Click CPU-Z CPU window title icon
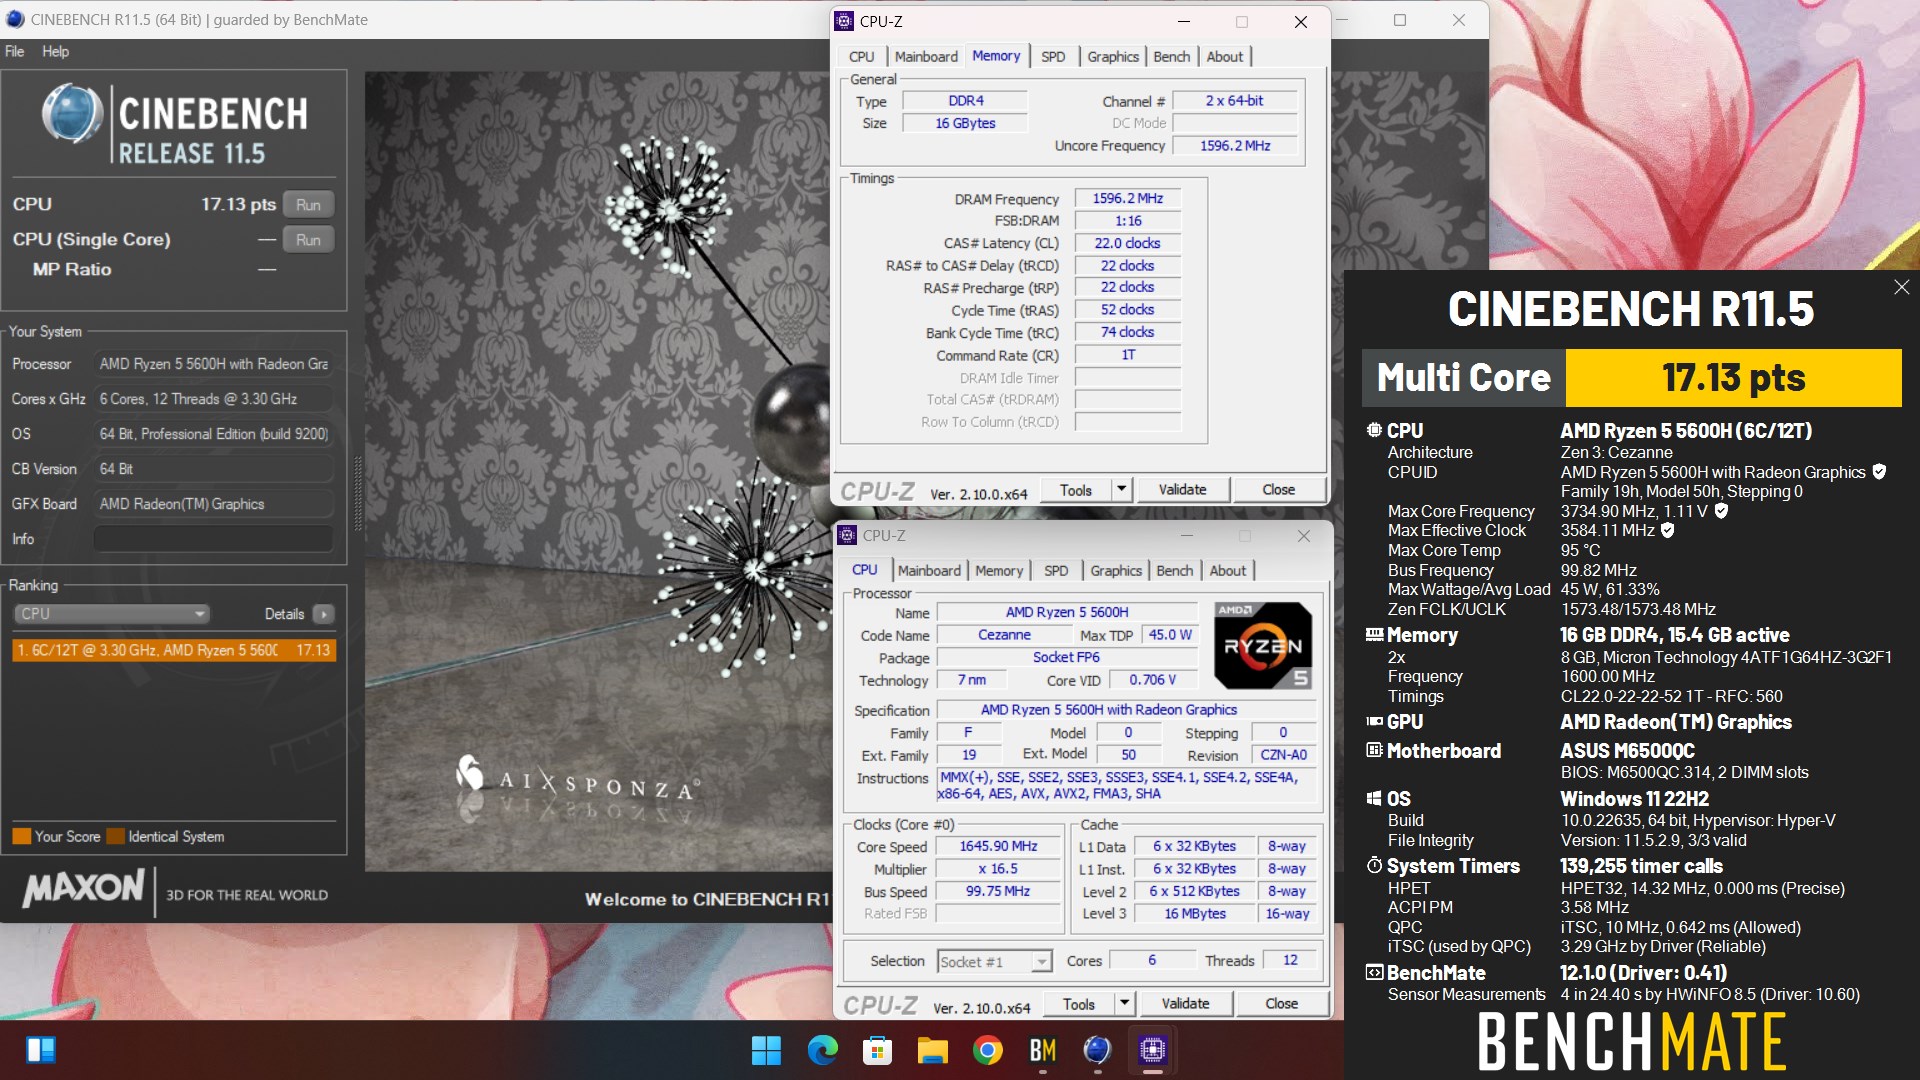1920x1080 pixels. click(847, 535)
